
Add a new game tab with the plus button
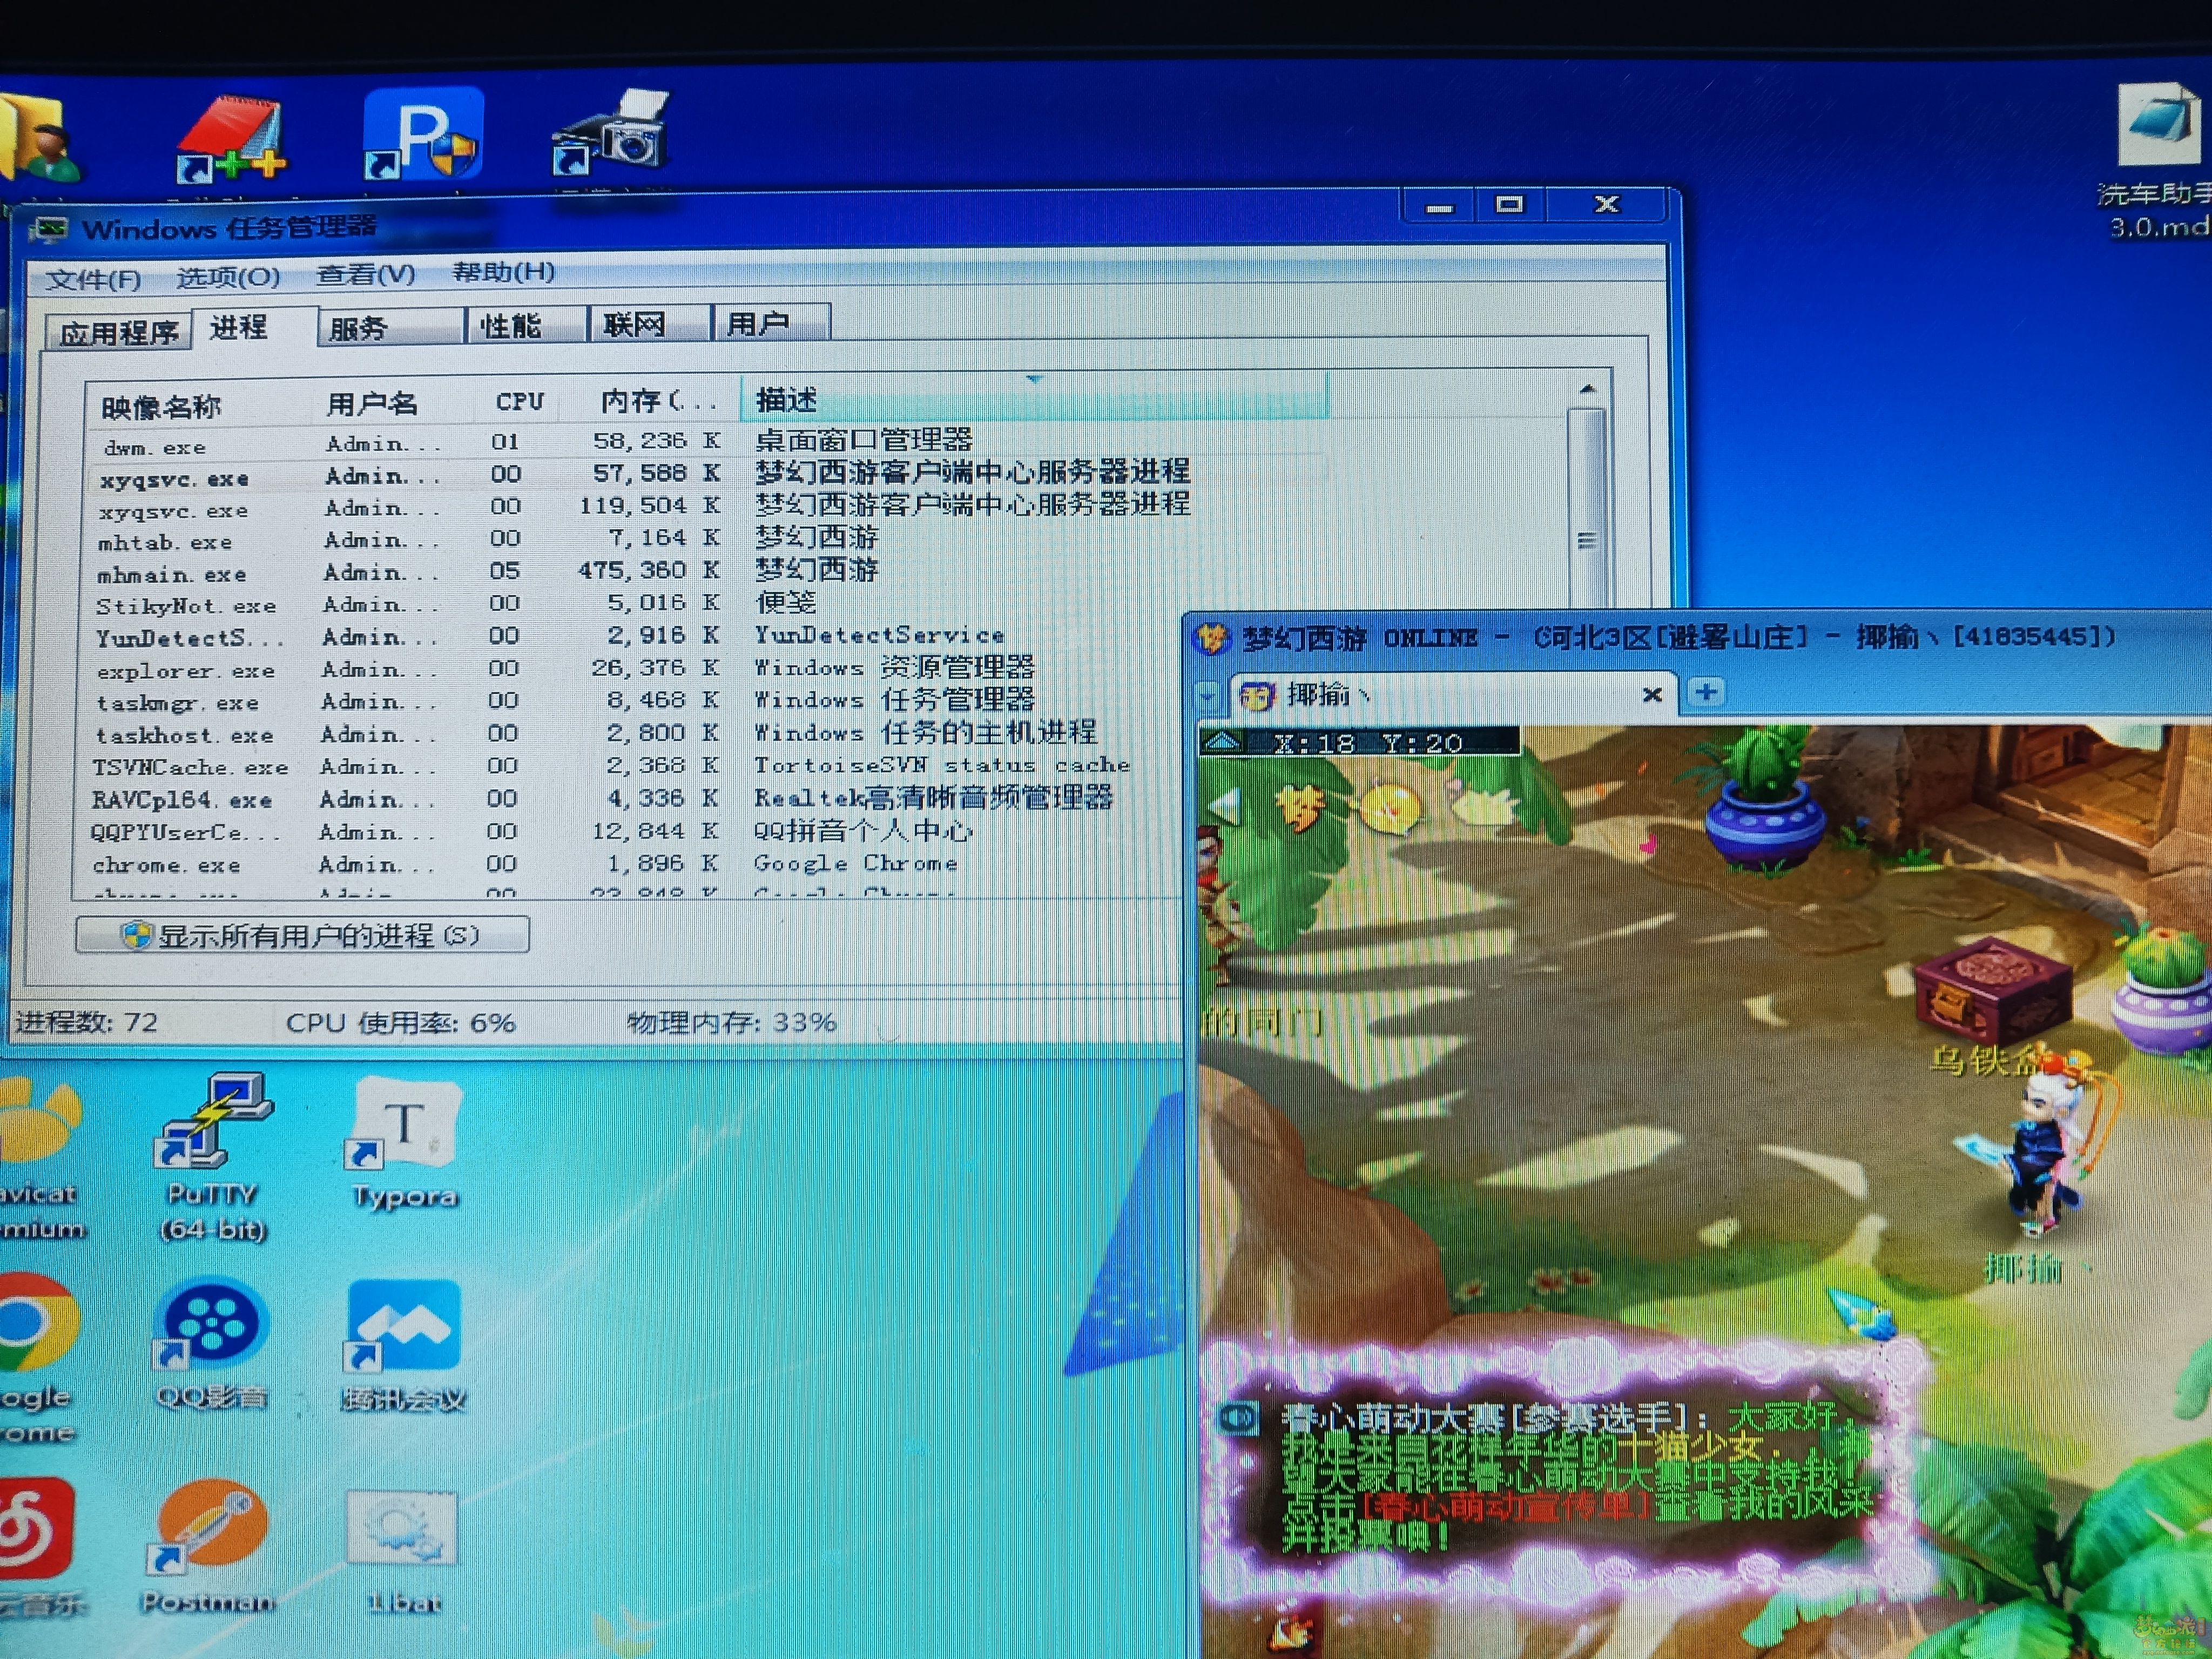(1706, 692)
